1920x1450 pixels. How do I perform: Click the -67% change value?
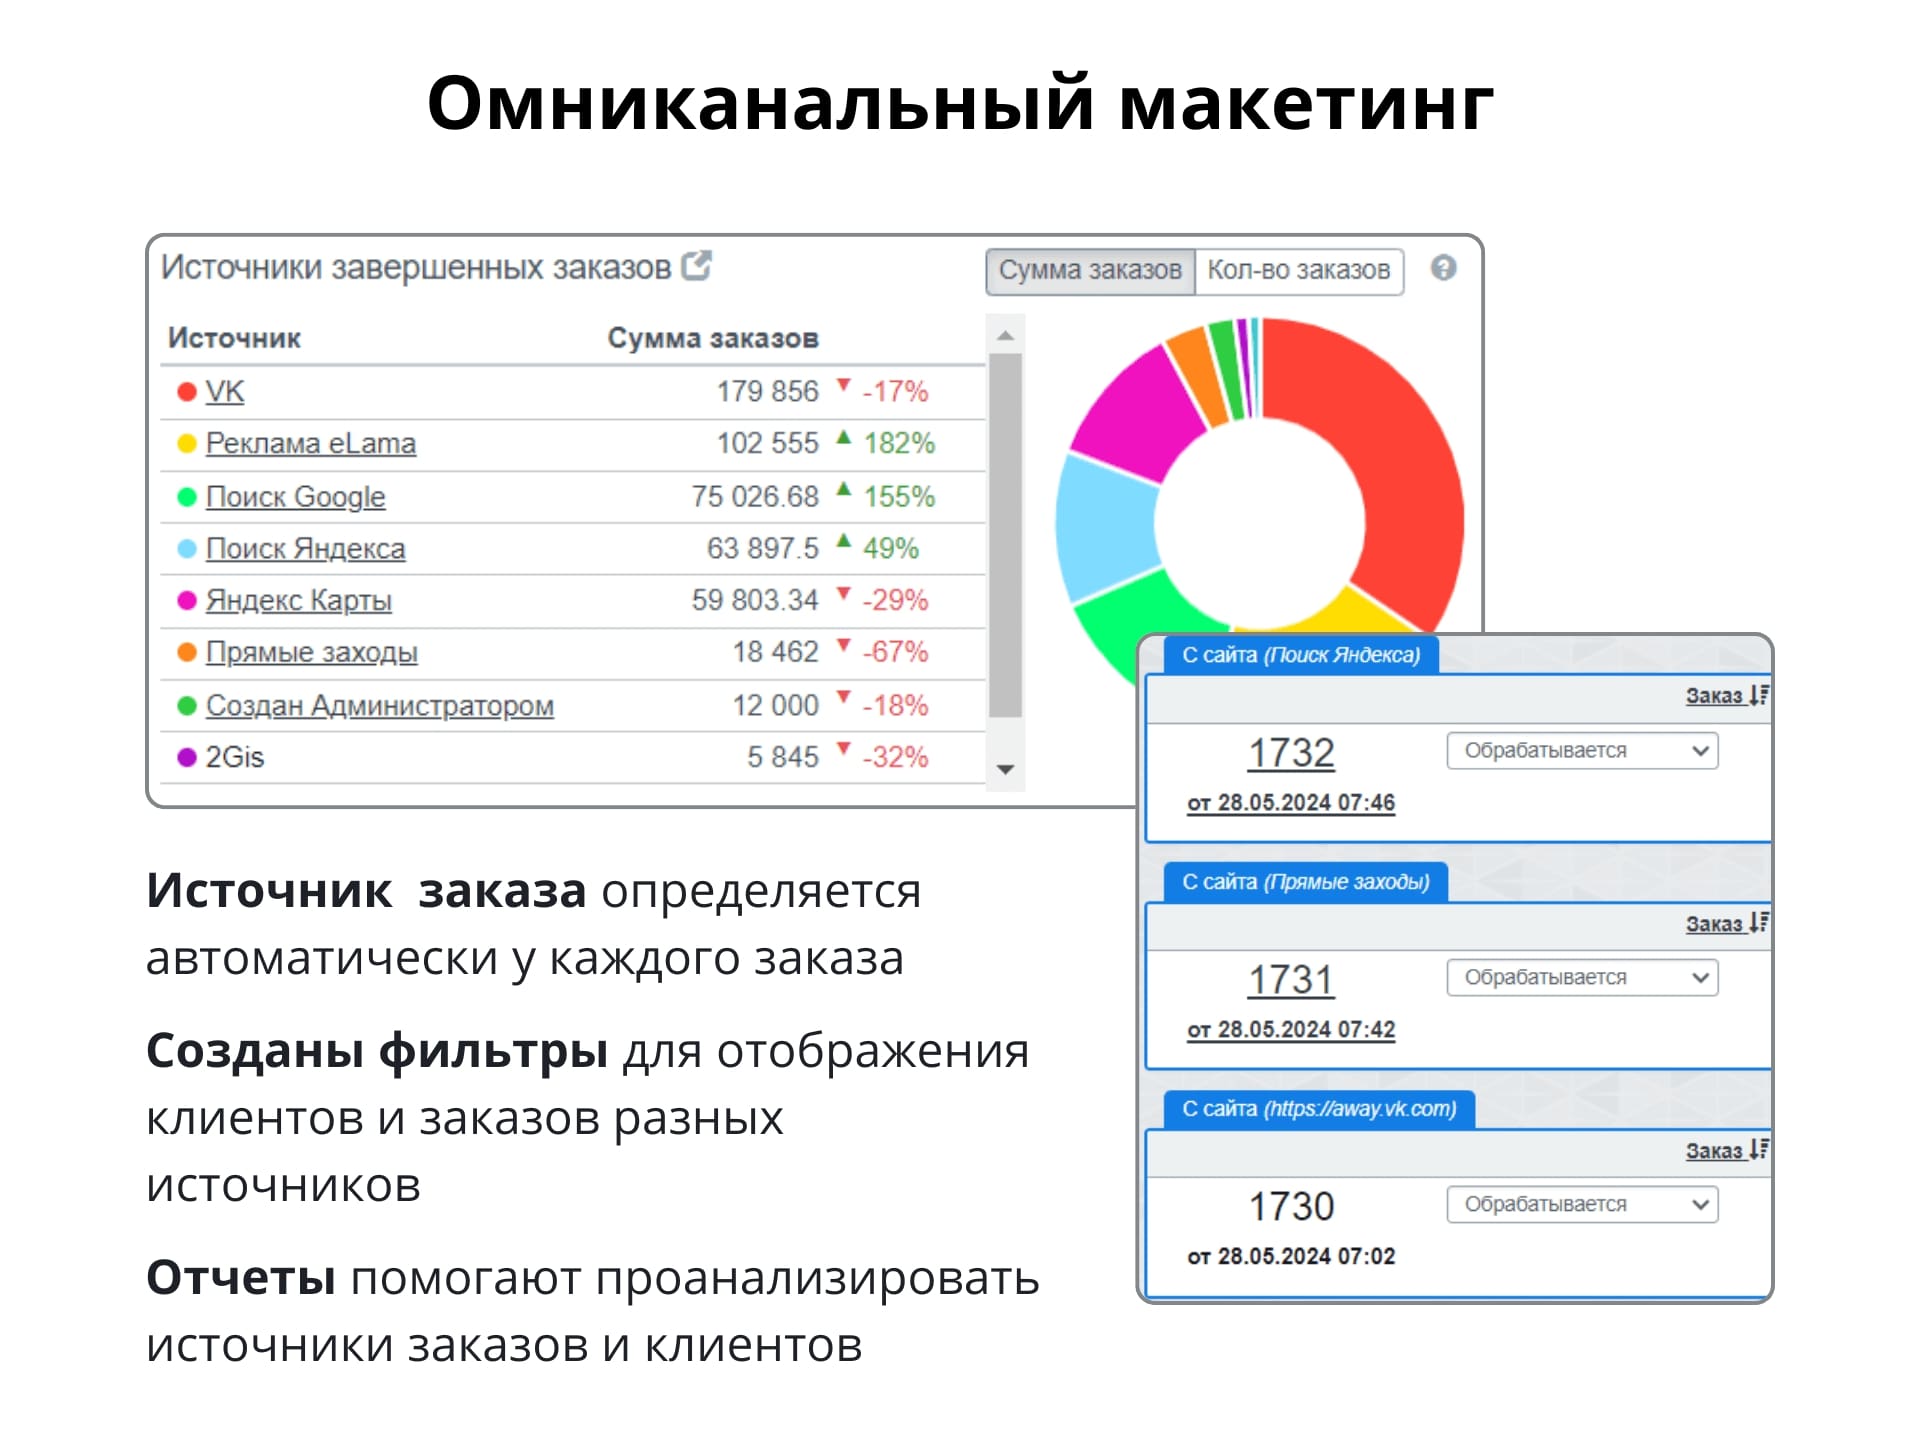pyautogui.click(x=895, y=653)
